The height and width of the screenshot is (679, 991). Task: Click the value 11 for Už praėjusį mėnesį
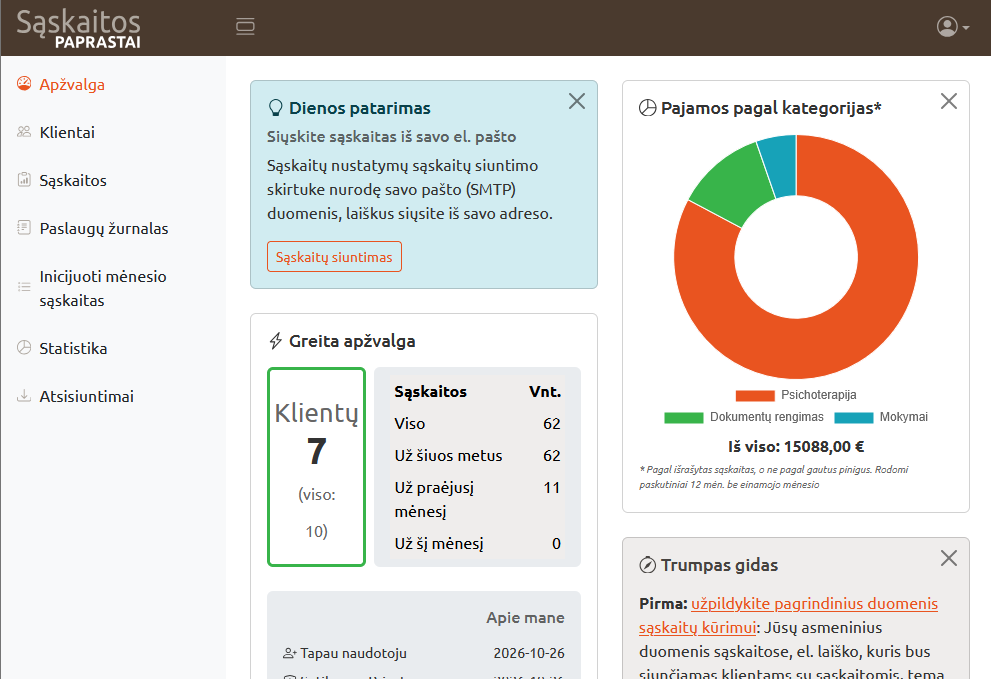(552, 488)
